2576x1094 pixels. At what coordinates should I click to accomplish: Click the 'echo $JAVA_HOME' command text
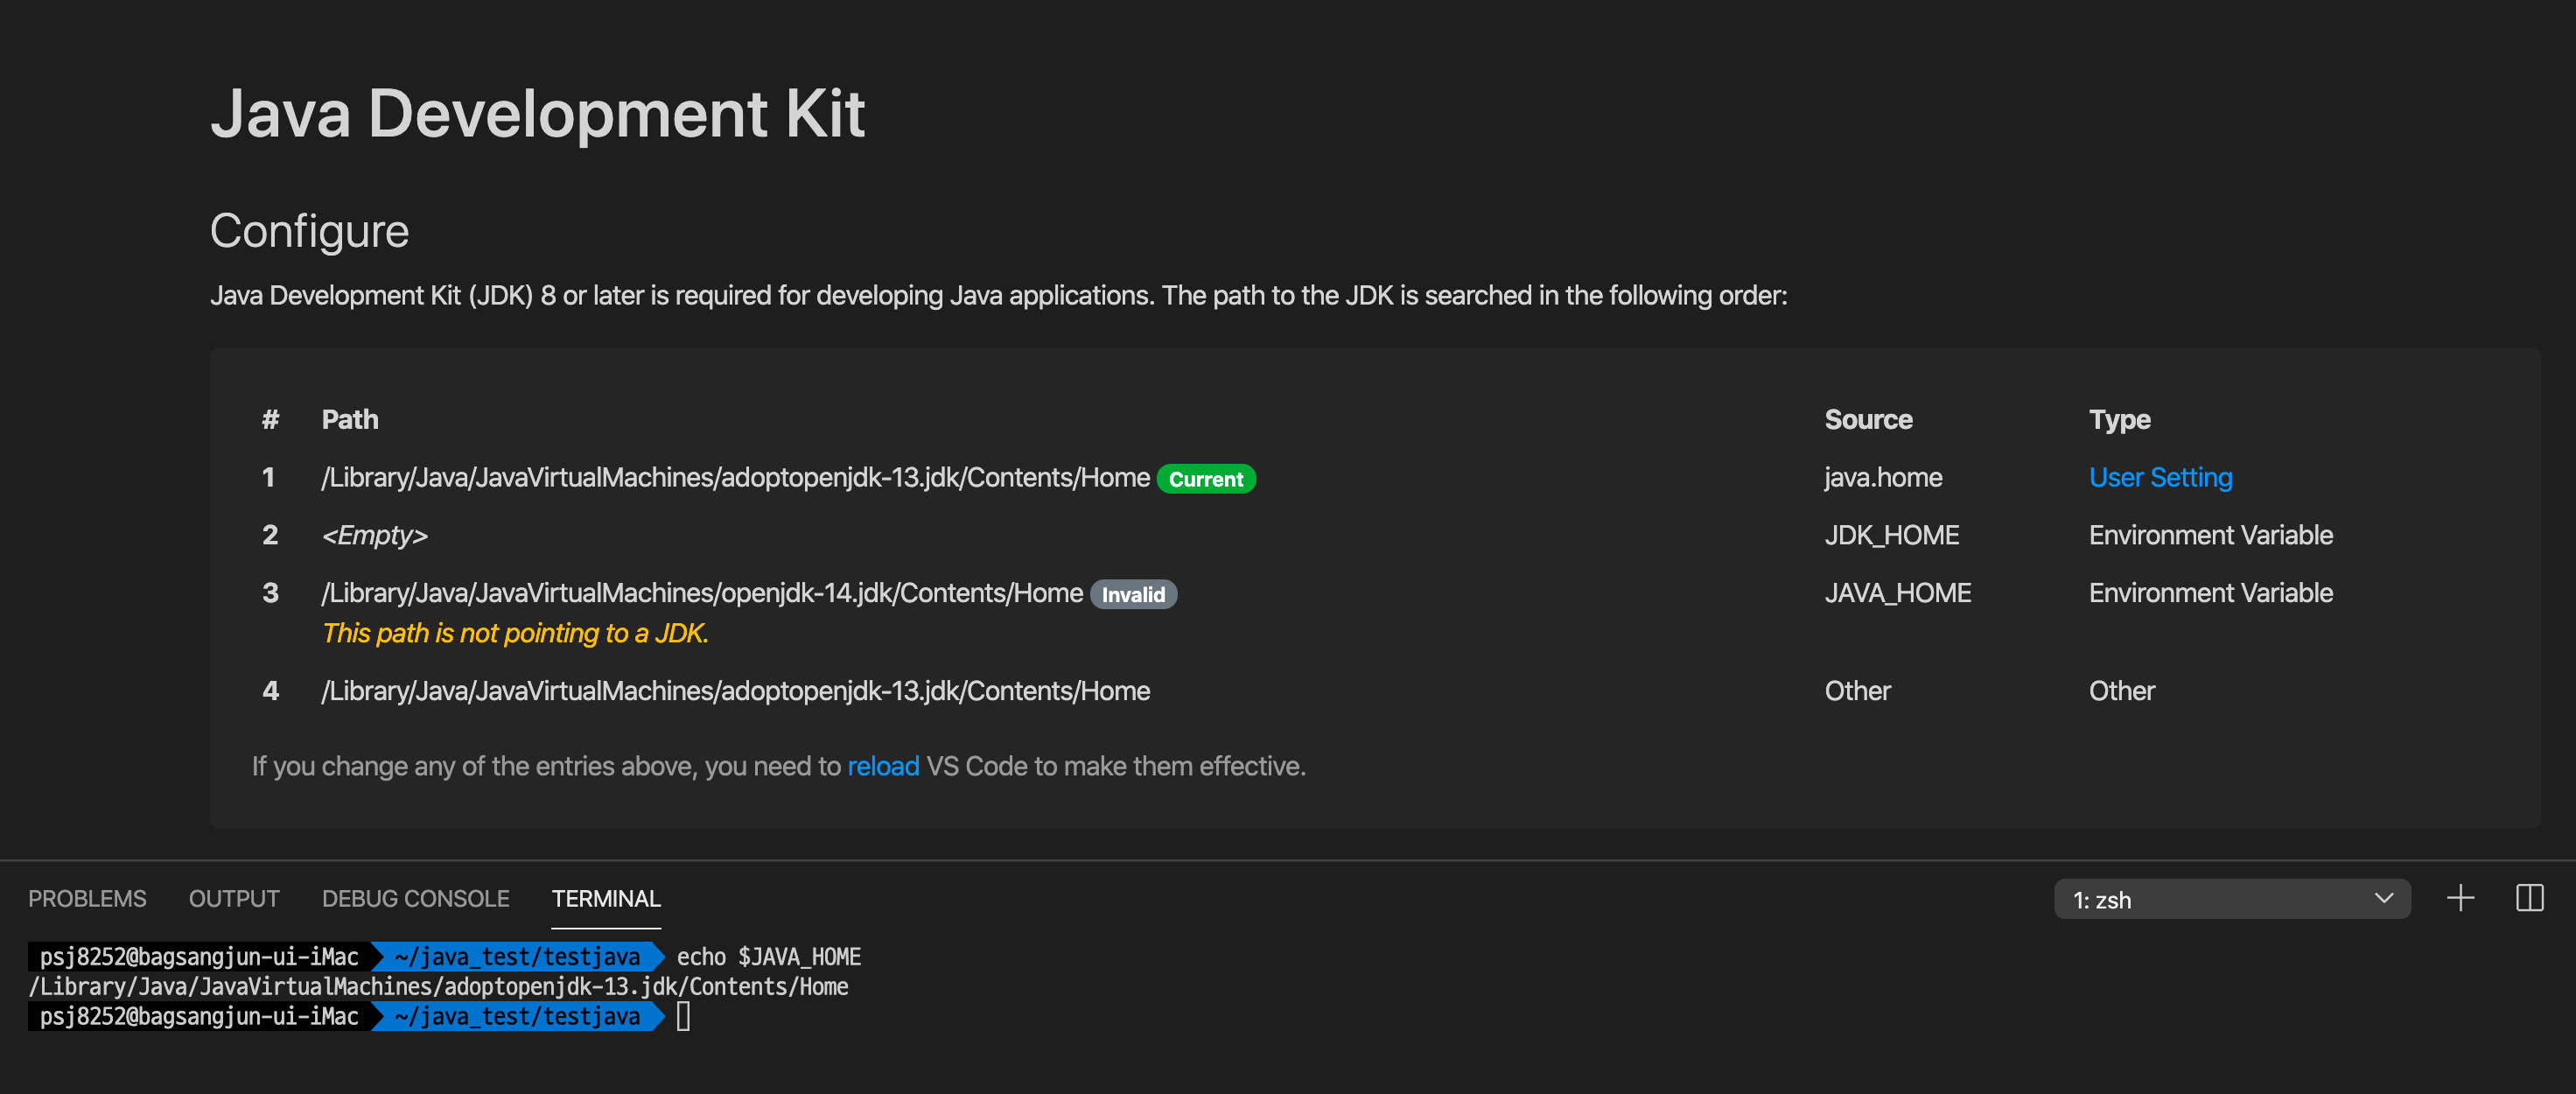point(768,957)
